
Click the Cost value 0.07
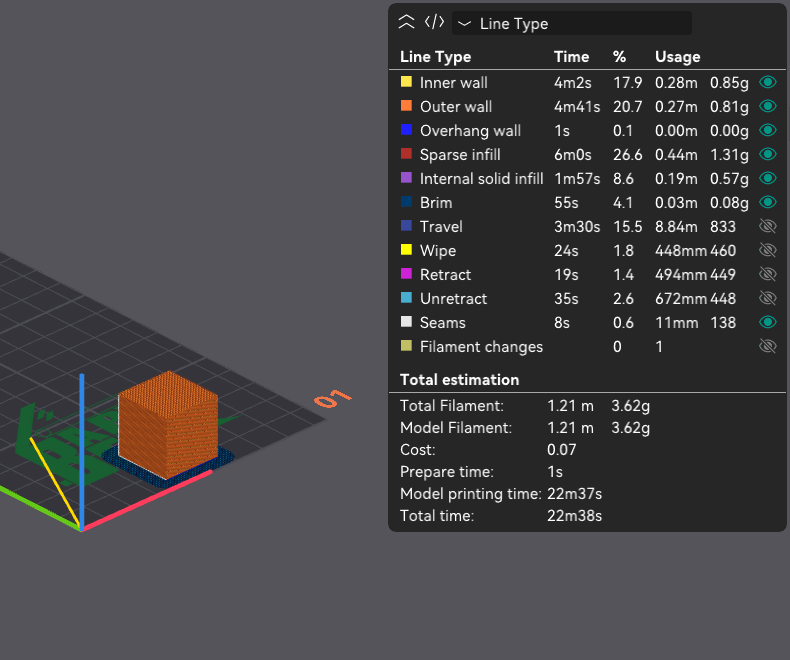coord(562,449)
